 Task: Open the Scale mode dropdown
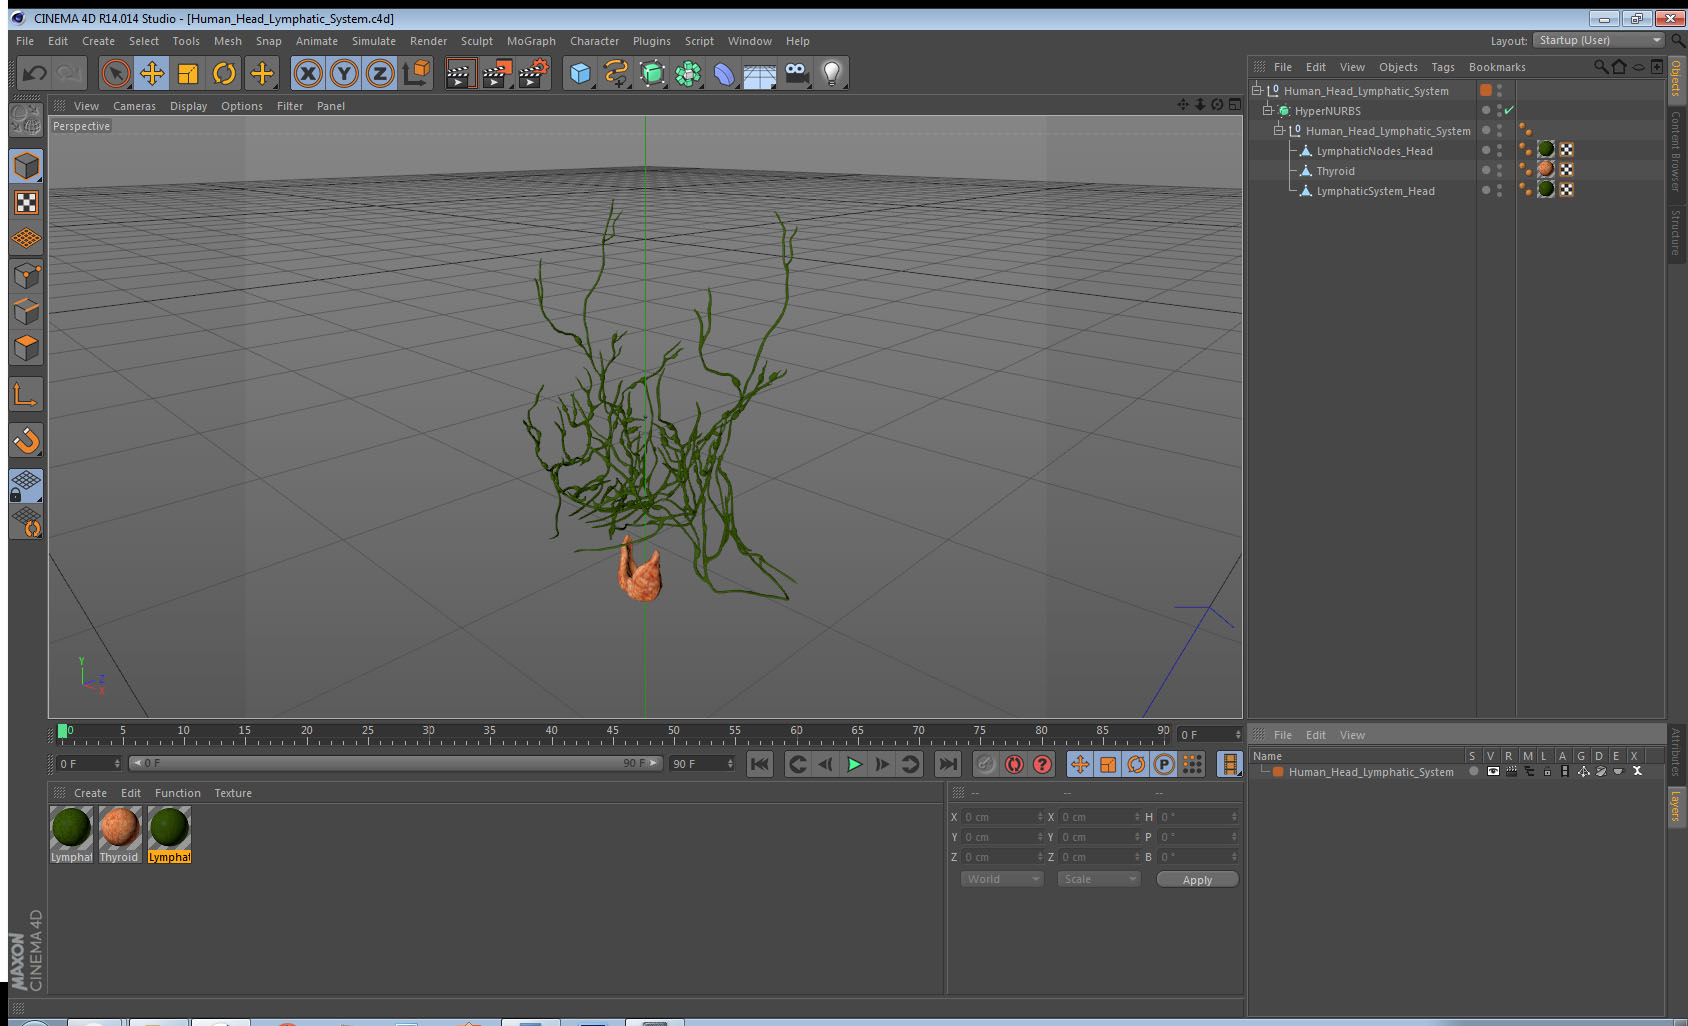point(1099,879)
